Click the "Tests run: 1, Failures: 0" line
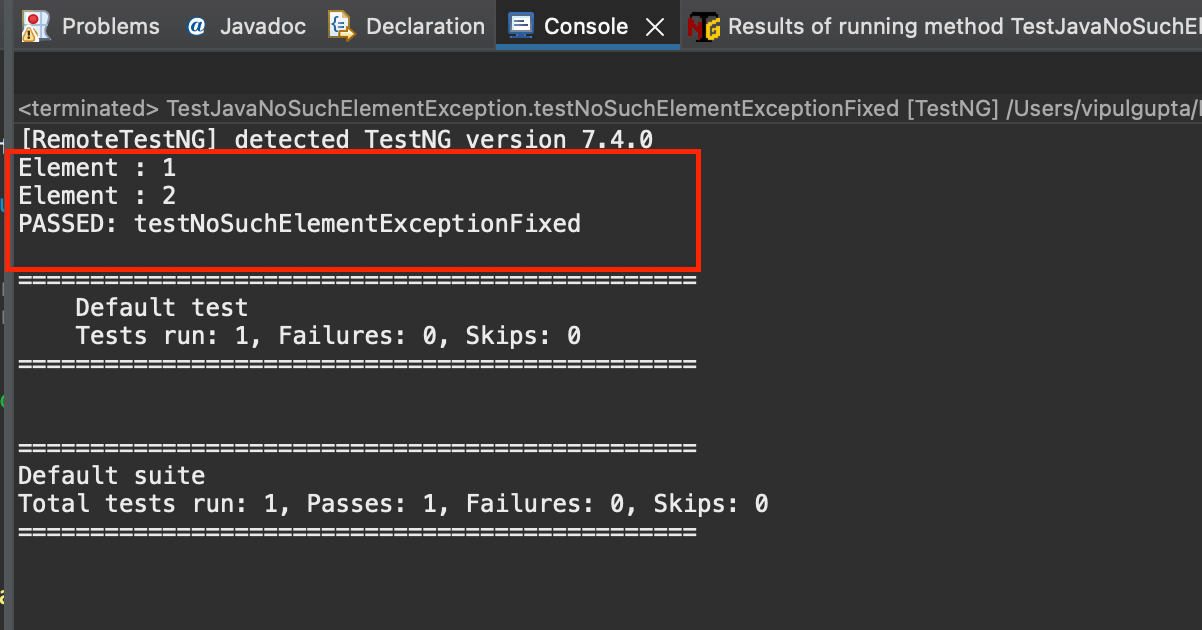Image resolution: width=1202 pixels, height=630 pixels. (327, 335)
